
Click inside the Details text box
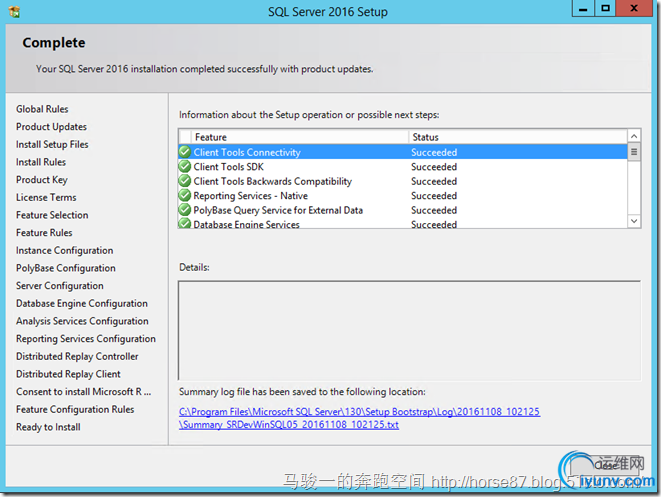409,330
